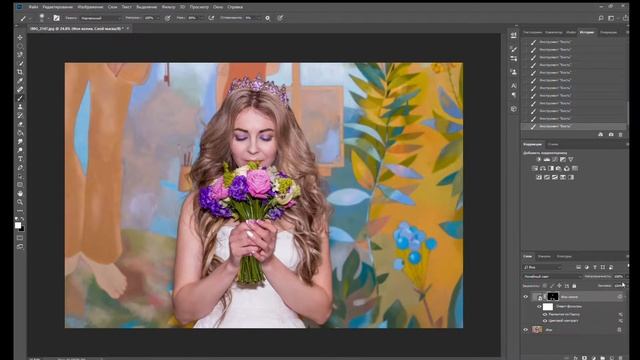
Task: Add a Brightness/Contrast adjustment
Action: point(539,159)
